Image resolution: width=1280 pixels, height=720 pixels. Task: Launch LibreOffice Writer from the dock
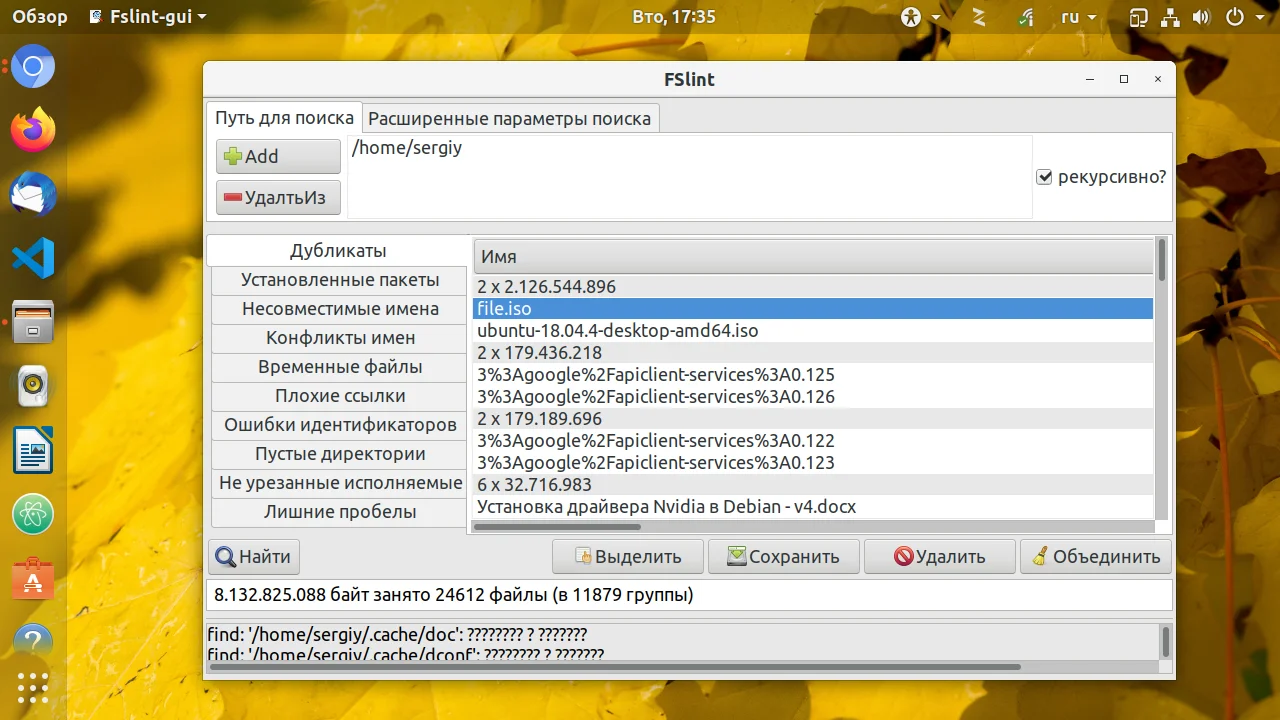(x=33, y=450)
